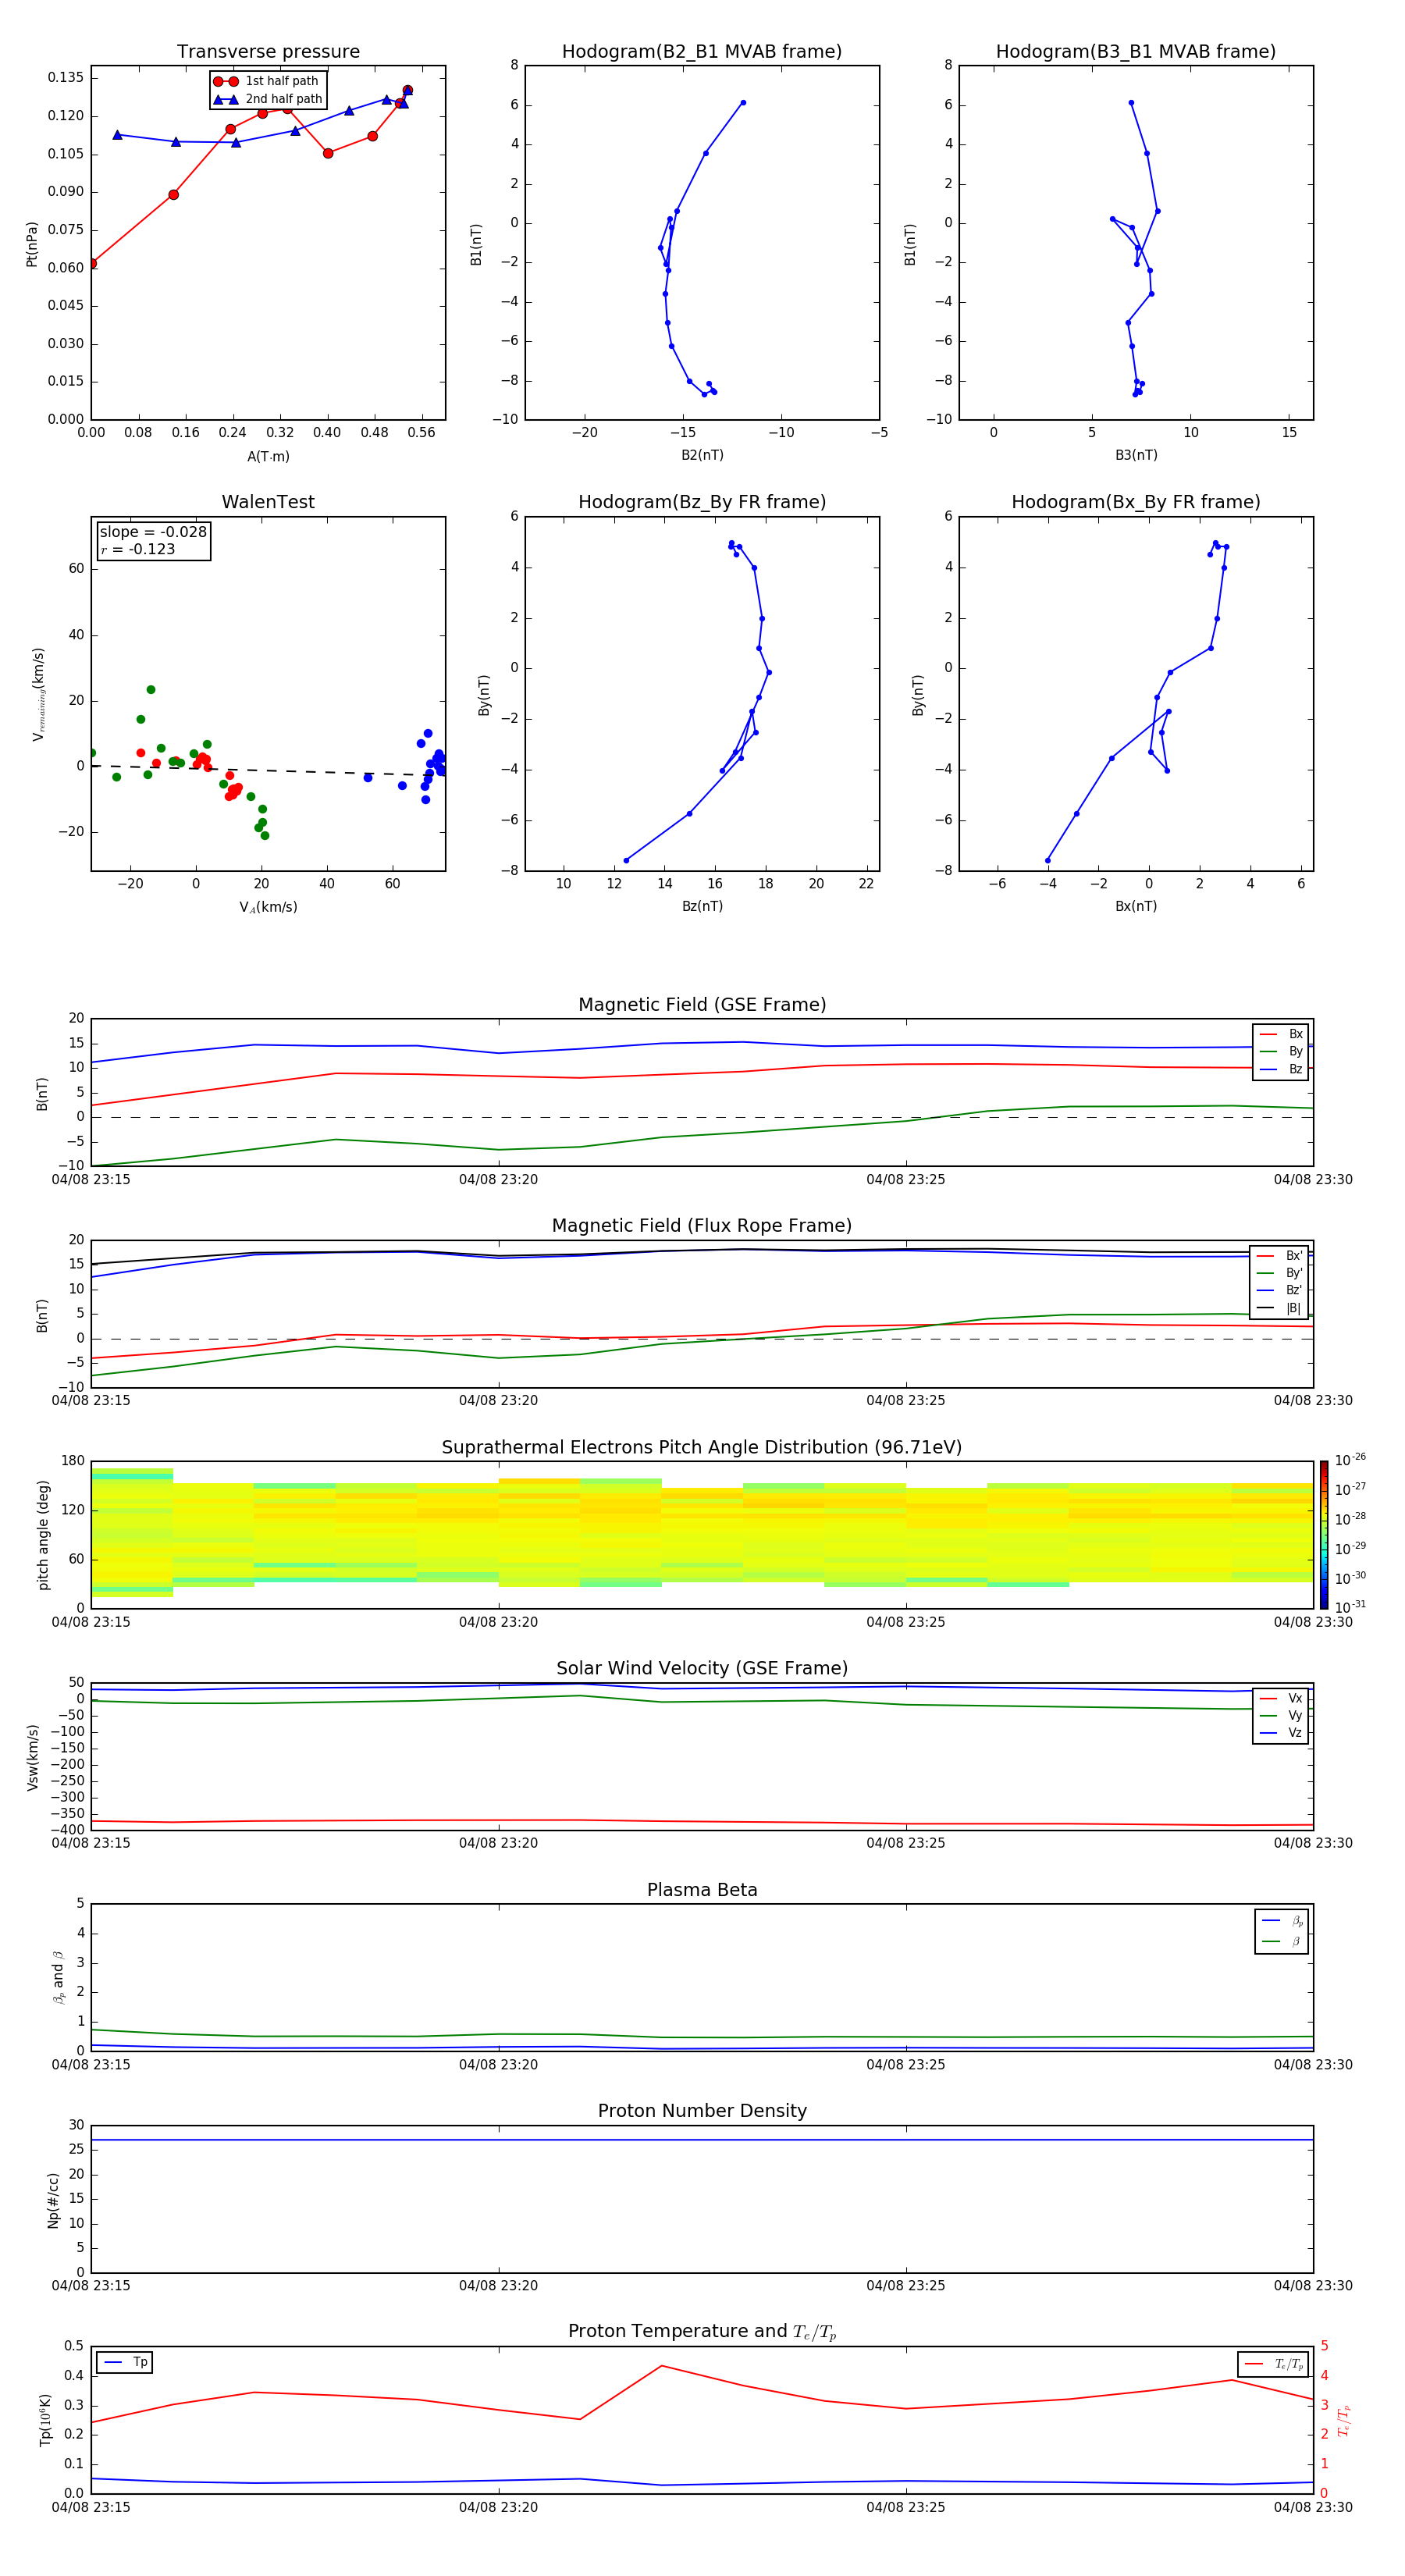This screenshot has height=2576, width=1405.
Task: Click the "A(T·m)" x-axis label
Action: (268, 457)
